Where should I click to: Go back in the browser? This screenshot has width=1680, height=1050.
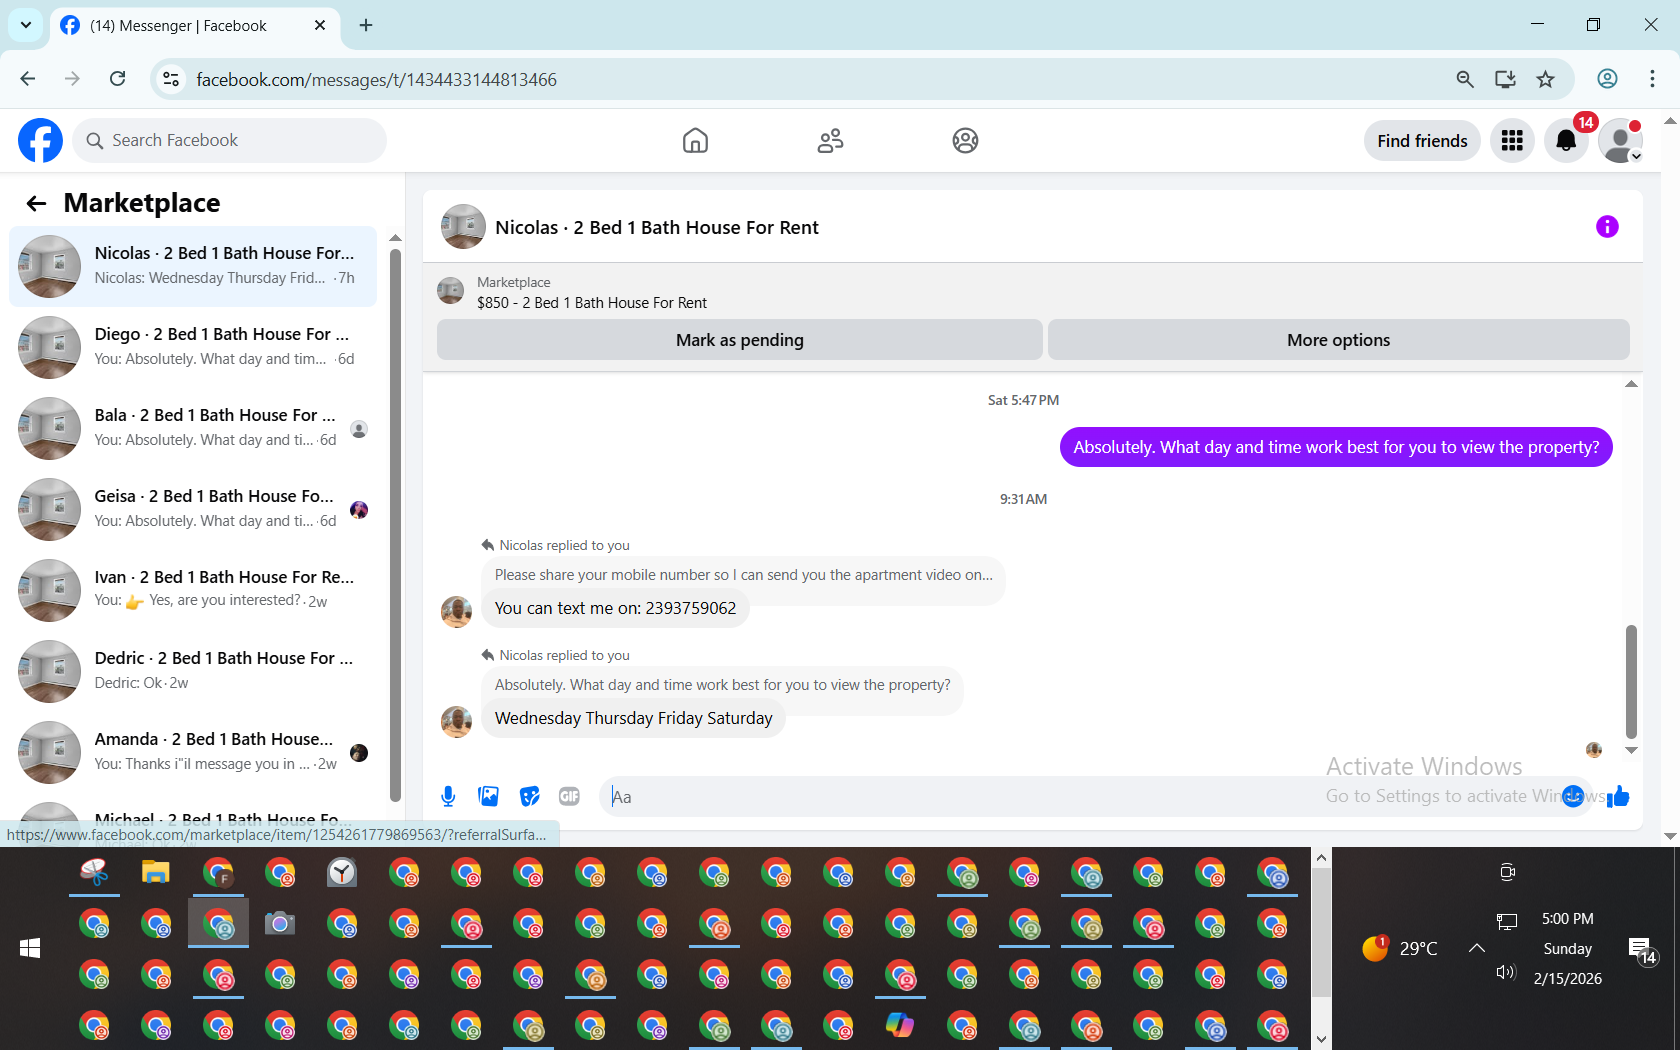click(28, 79)
